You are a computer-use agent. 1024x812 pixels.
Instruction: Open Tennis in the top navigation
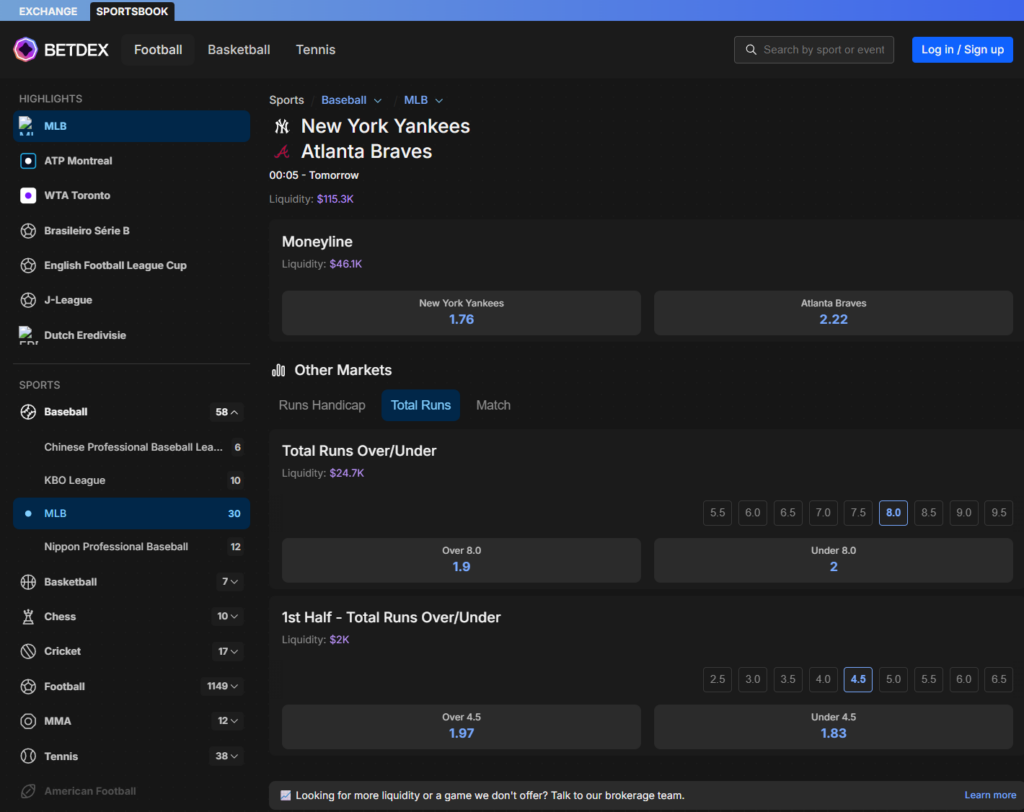click(315, 50)
